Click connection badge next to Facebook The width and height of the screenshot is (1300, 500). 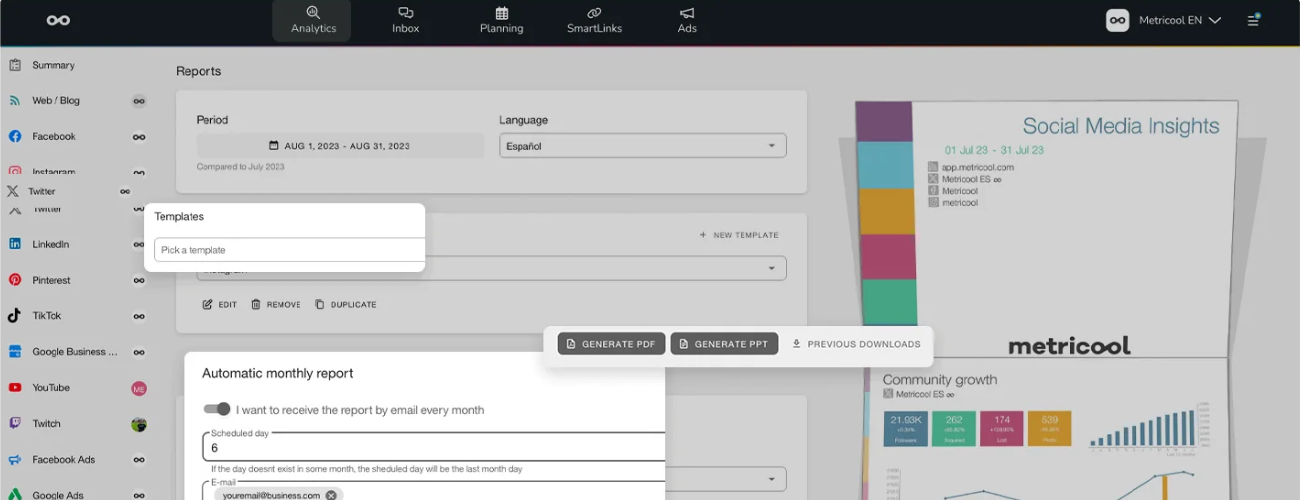pyautogui.click(x=139, y=137)
